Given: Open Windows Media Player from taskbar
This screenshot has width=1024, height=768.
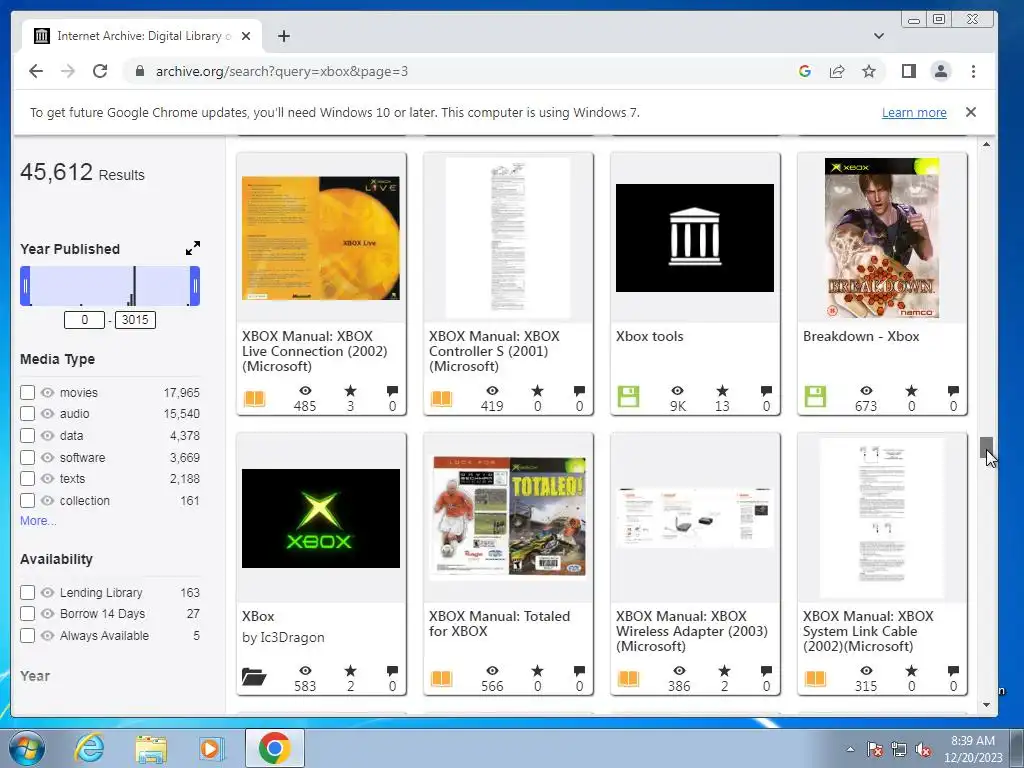Looking at the screenshot, I should tap(211, 748).
